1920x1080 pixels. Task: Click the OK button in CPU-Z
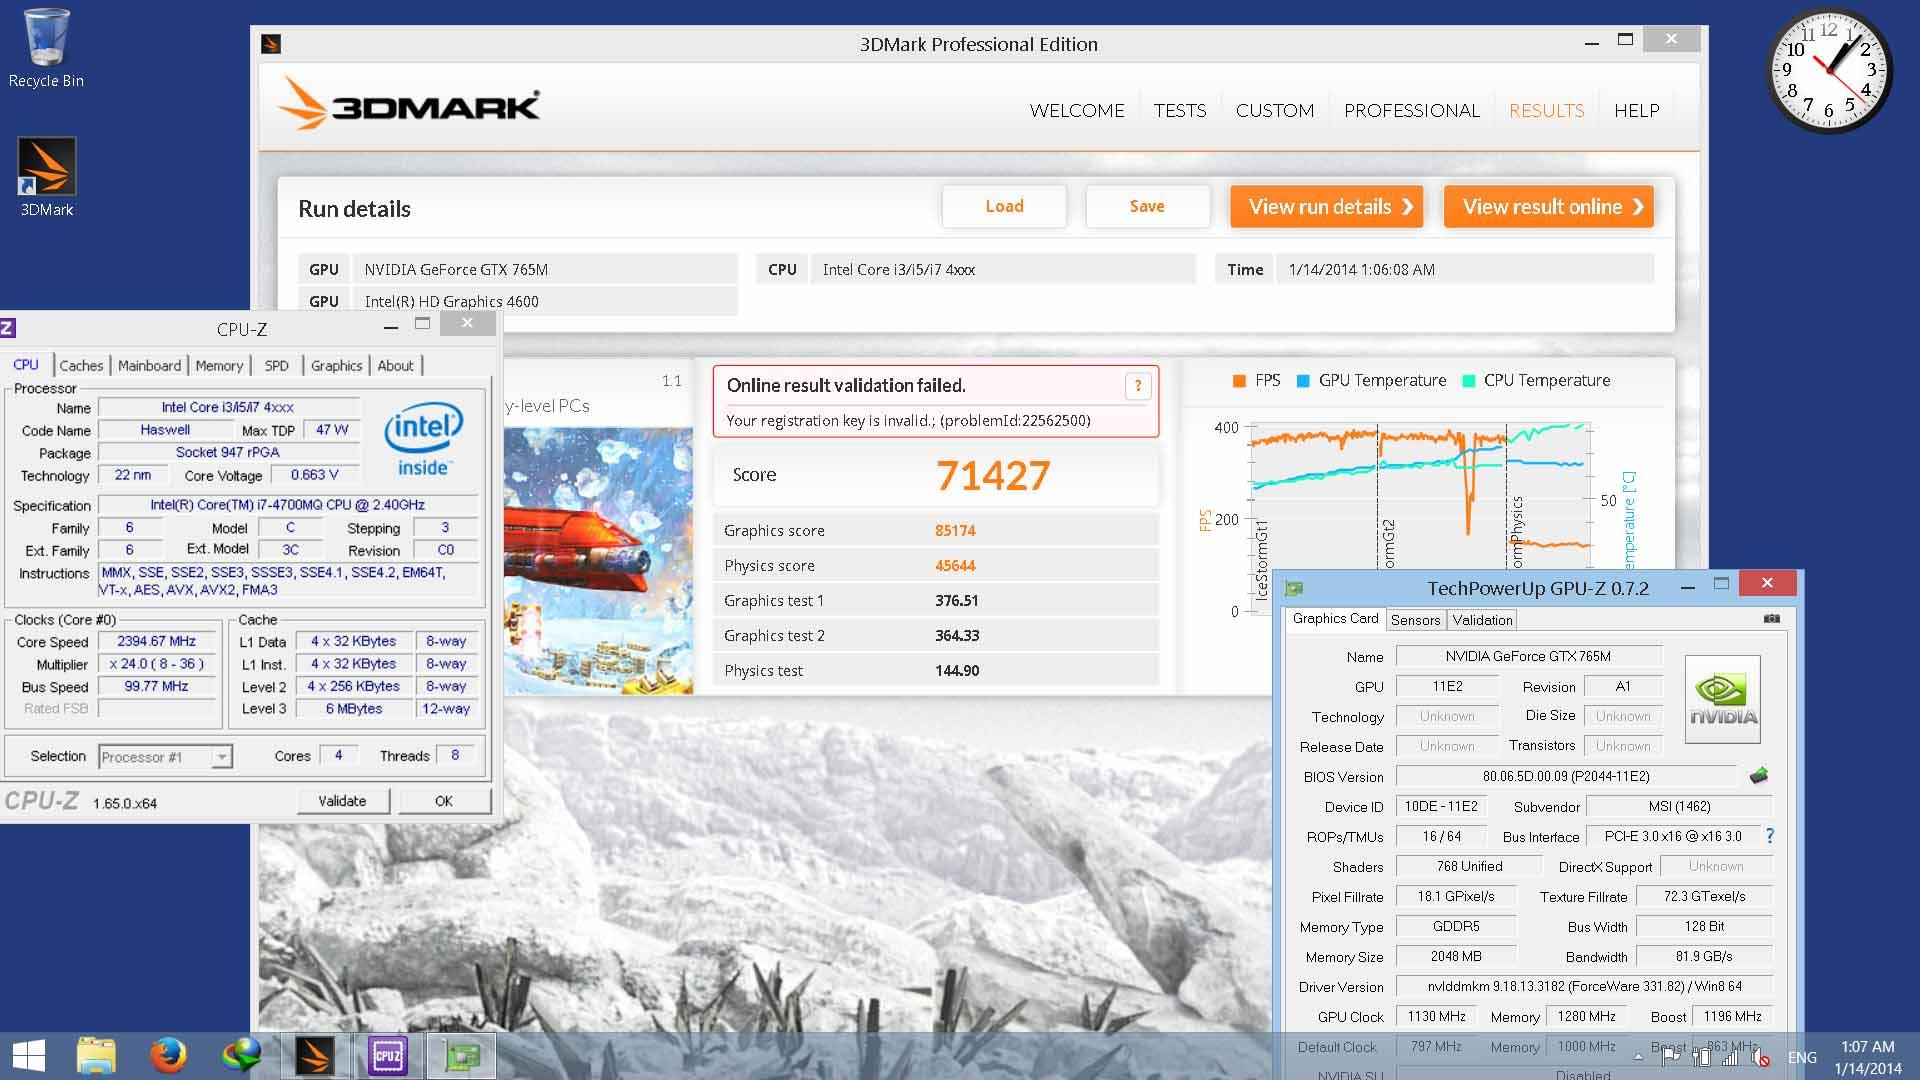(x=444, y=801)
